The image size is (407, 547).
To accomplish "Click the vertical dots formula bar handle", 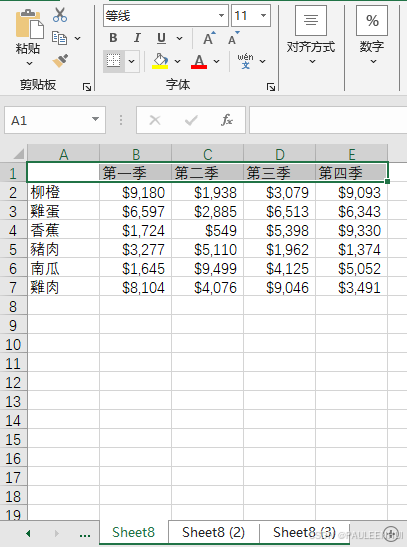I will 121,120.
